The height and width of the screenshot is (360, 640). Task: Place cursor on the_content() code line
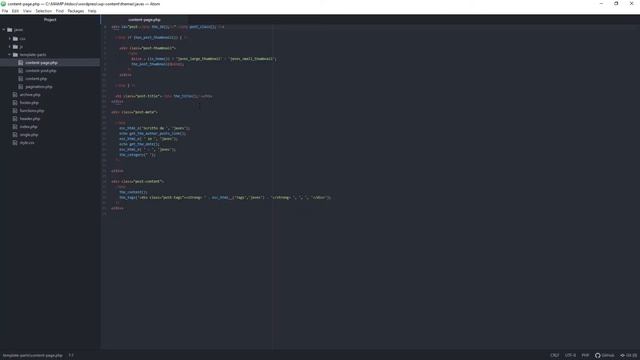[133, 192]
